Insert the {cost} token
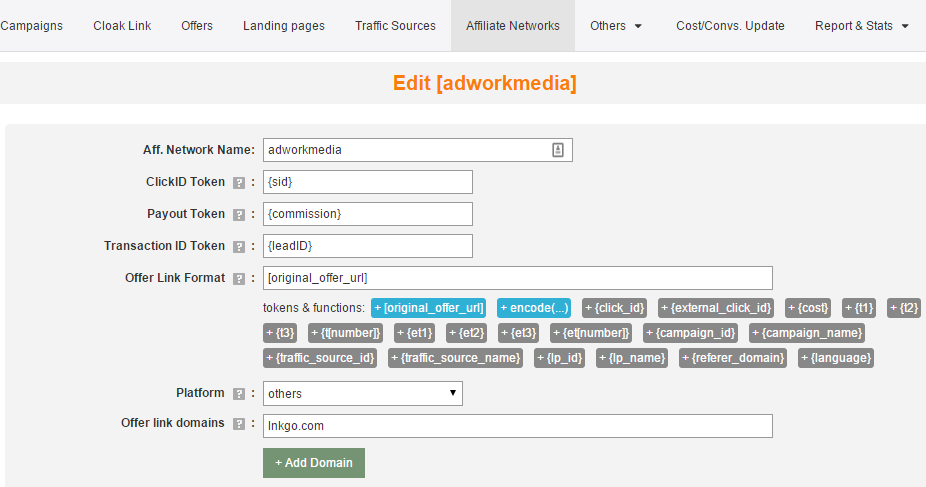 click(x=808, y=308)
